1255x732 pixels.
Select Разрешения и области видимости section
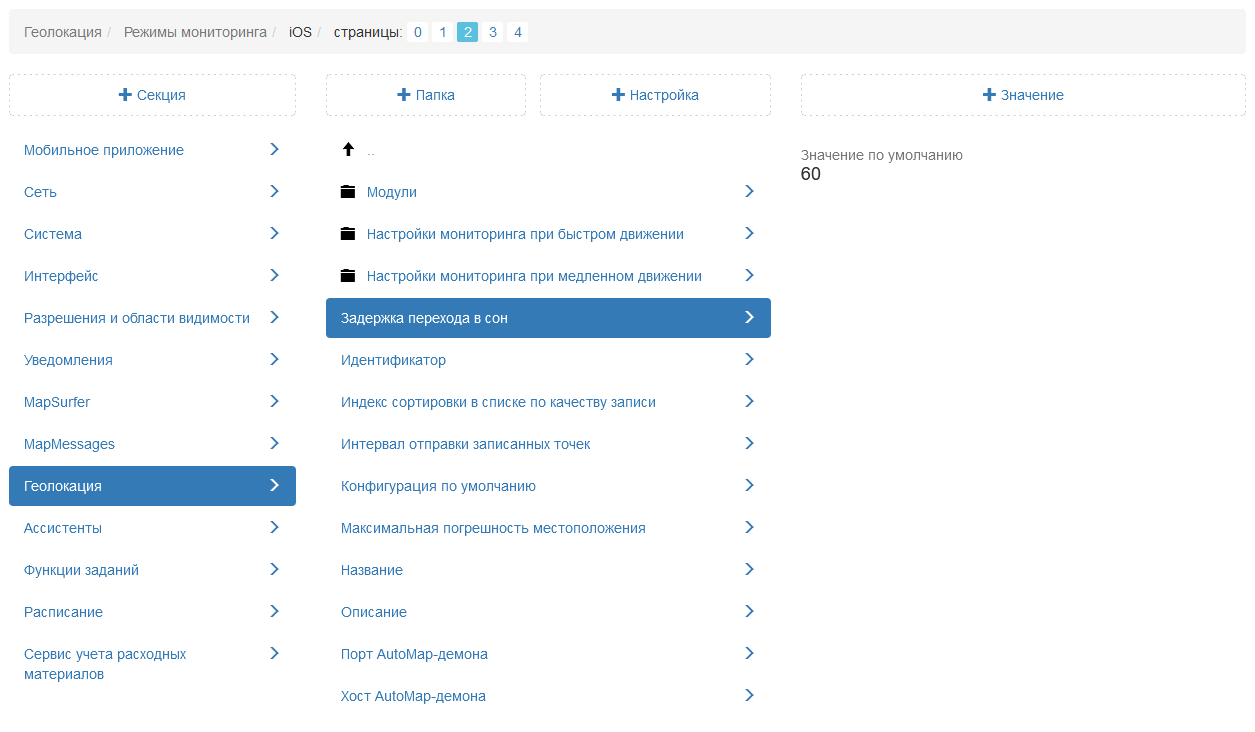pos(152,318)
